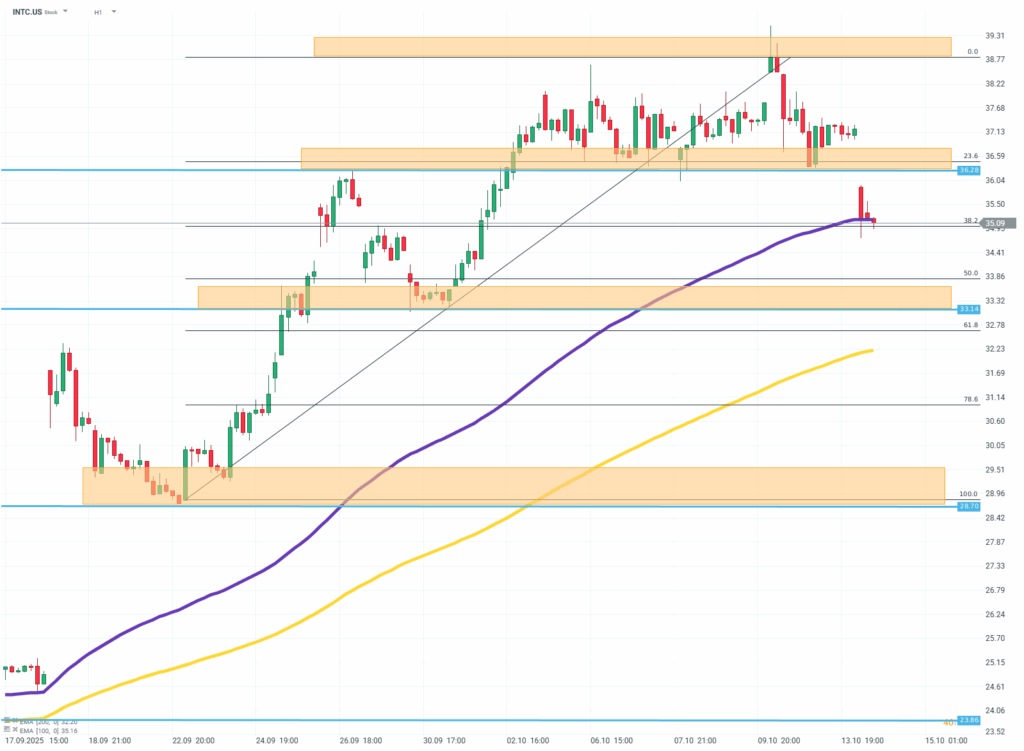This screenshot has height=751, width=1024.
Task: Open EMA 100 indicator settings icon
Action: tap(7, 729)
